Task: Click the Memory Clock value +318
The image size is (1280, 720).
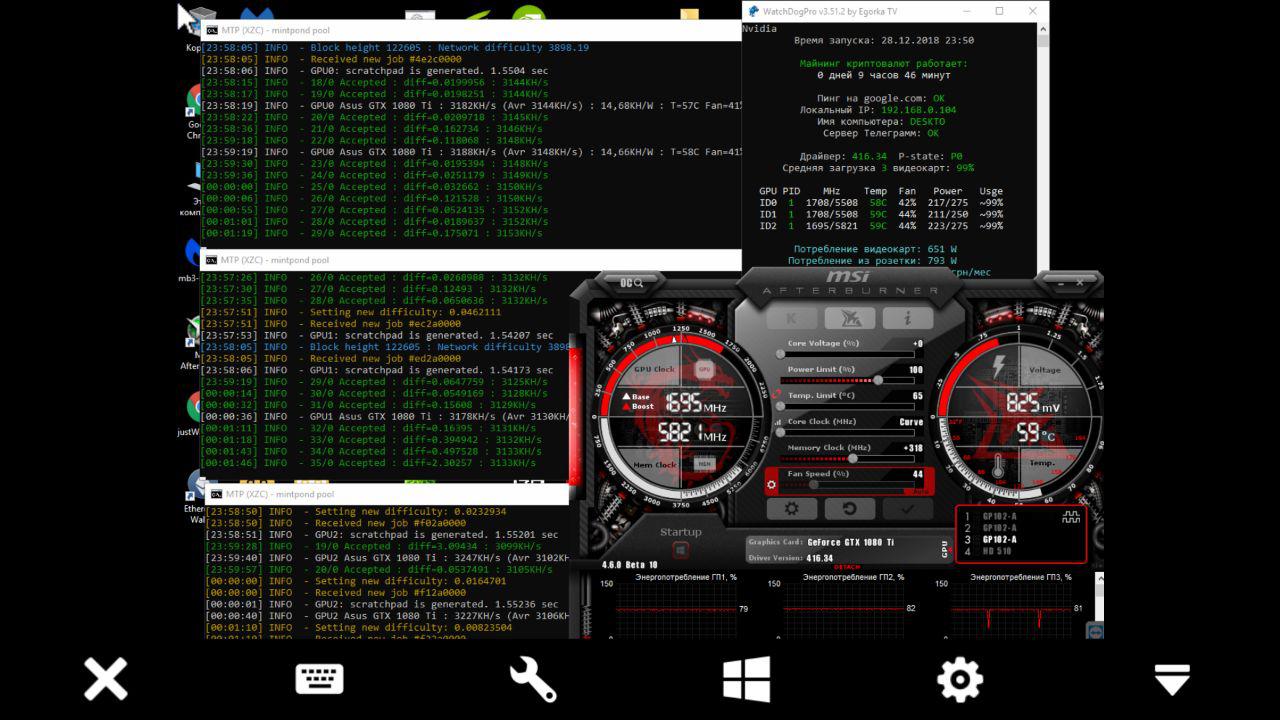Action: point(911,448)
